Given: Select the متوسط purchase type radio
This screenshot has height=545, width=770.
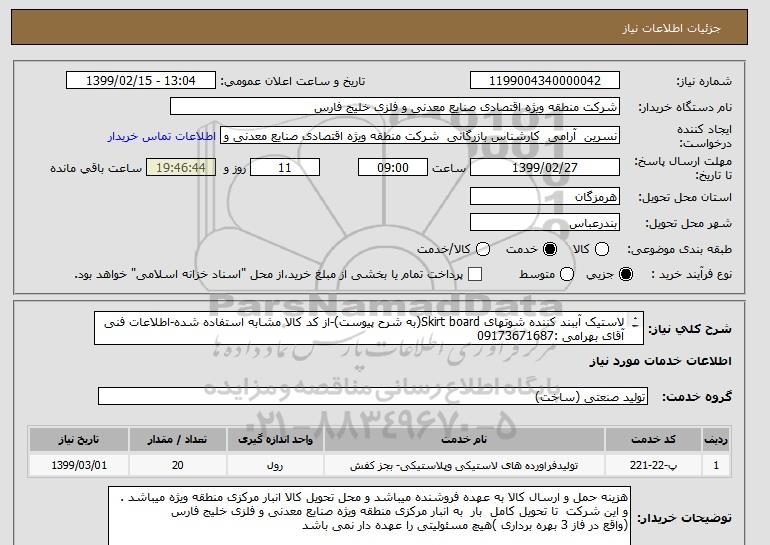Looking at the screenshot, I should (567, 274).
